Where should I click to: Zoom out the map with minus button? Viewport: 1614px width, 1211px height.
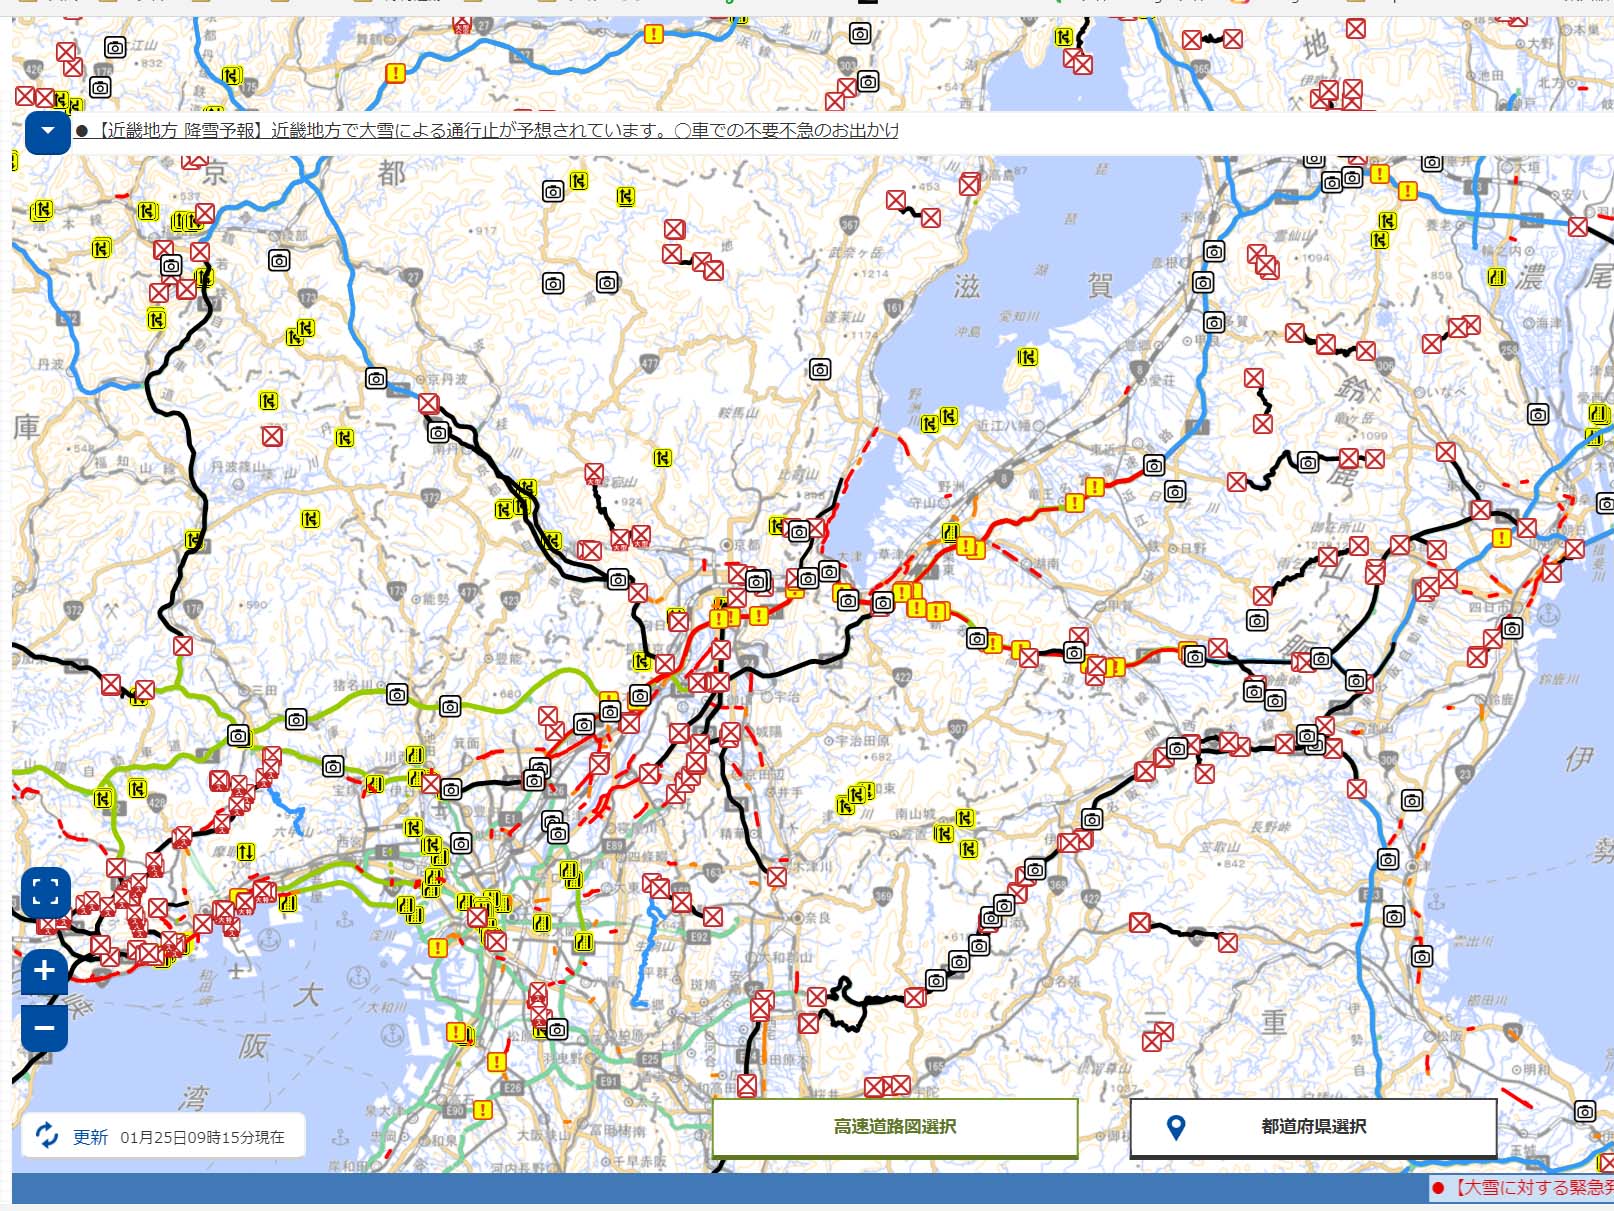coord(45,1028)
